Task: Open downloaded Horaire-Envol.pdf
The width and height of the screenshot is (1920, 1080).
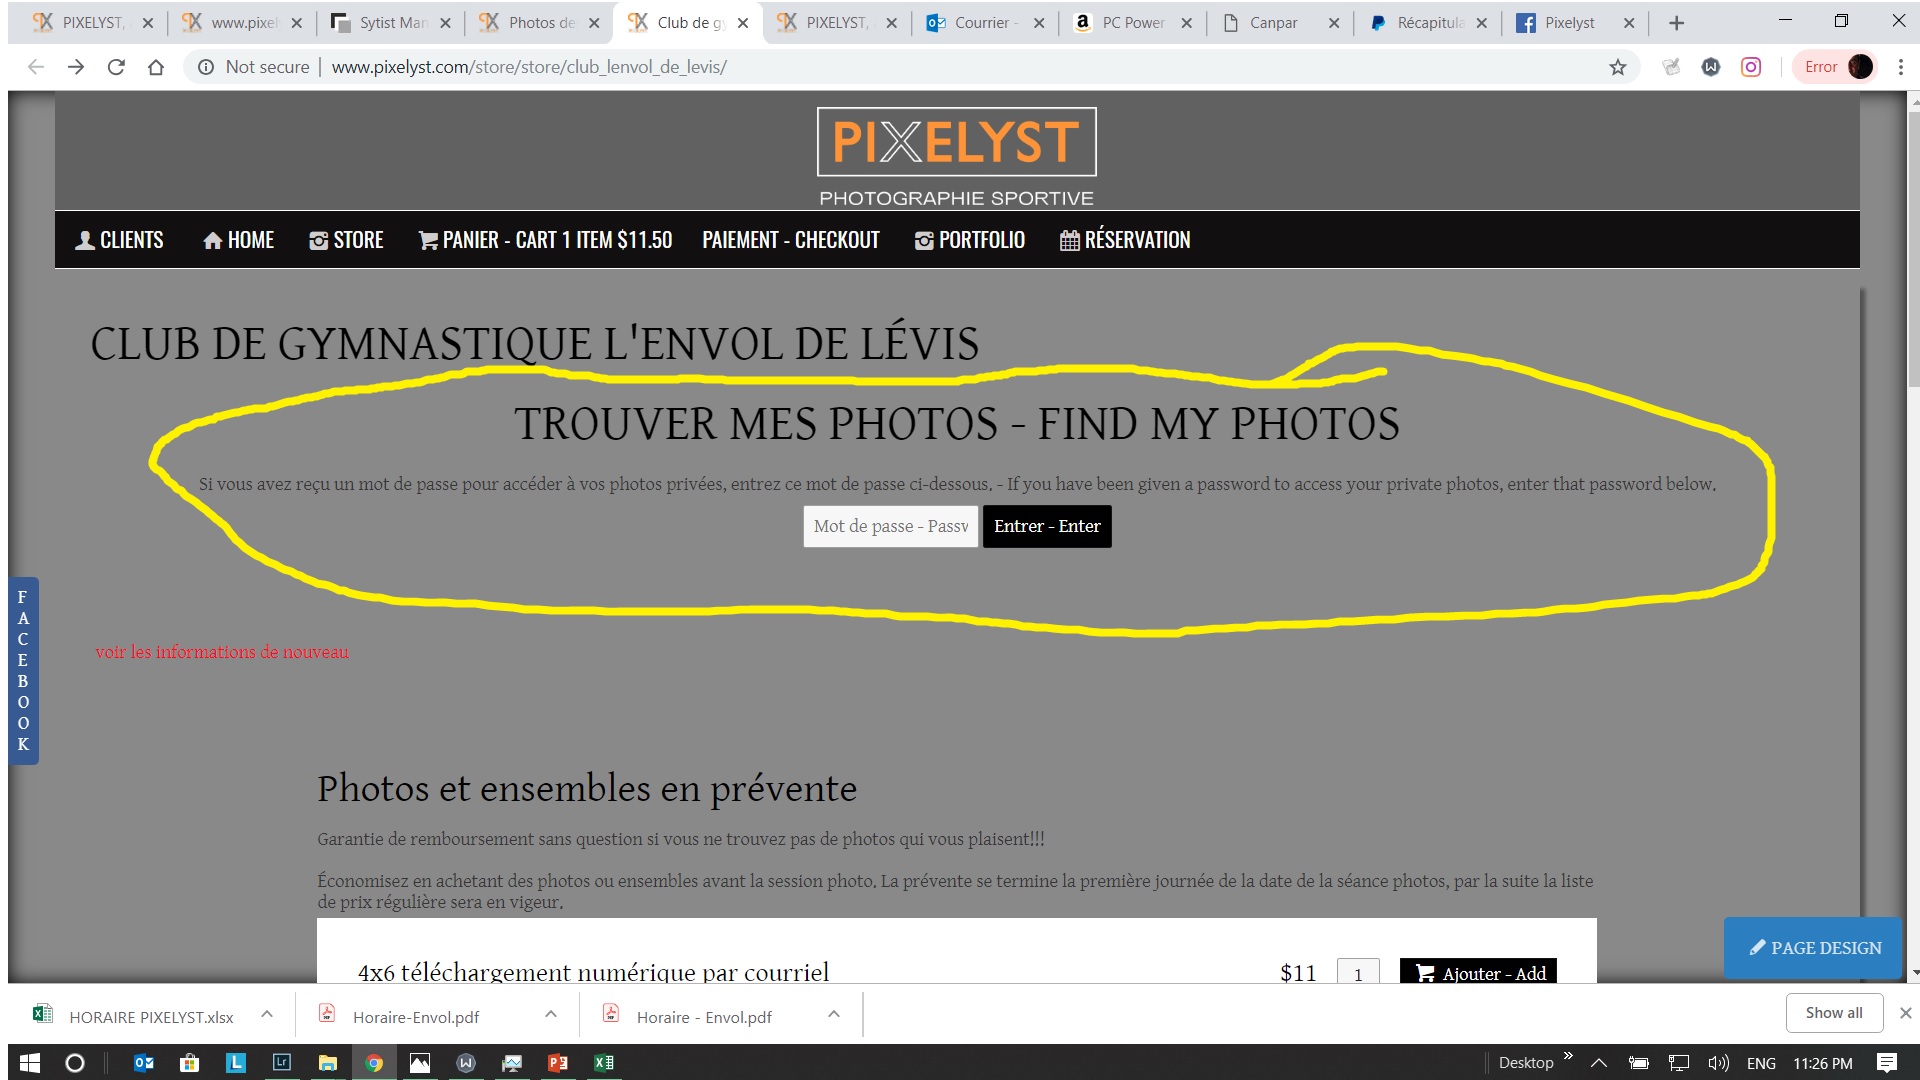Action: tap(400, 1016)
